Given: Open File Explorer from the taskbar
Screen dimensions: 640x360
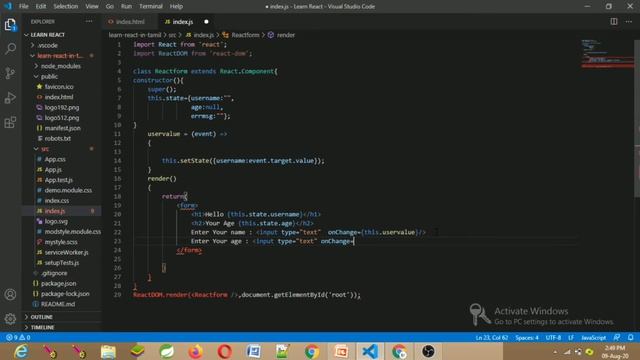Looking at the screenshot, I should pos(108,351).
